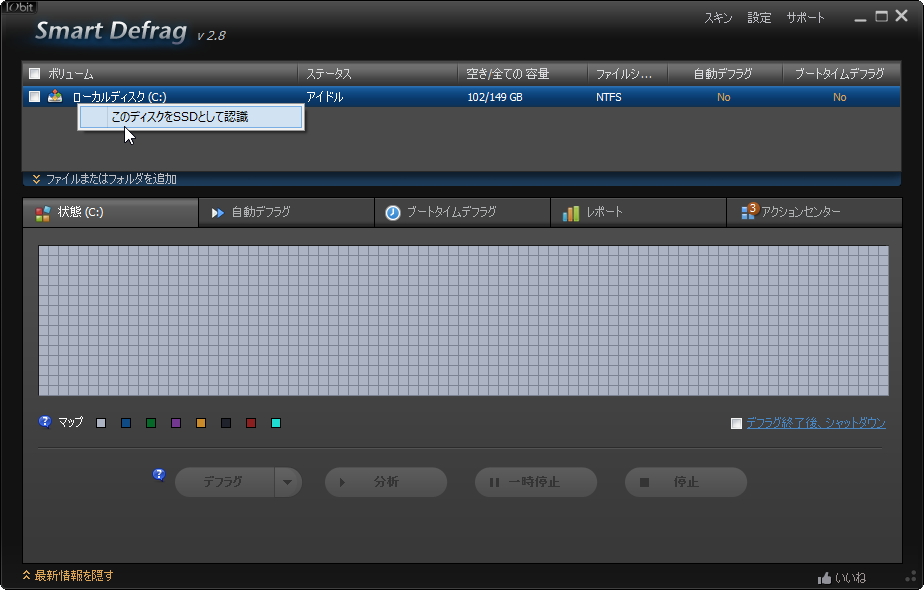The image size is (924, 590).
Task: Click the thumbs-up like icon
Action: pyautogui.click(x=824, y=578)
